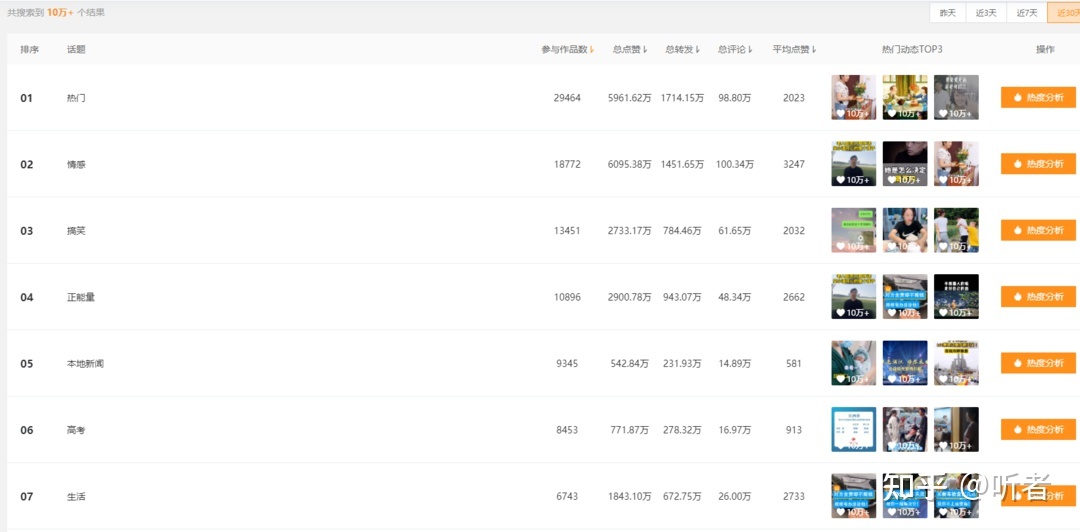Image resolution: width=1080 pixels, height=532 pixels.
Task: Select the 近7天 time range tab
Action: click(x=1027, y=13)
